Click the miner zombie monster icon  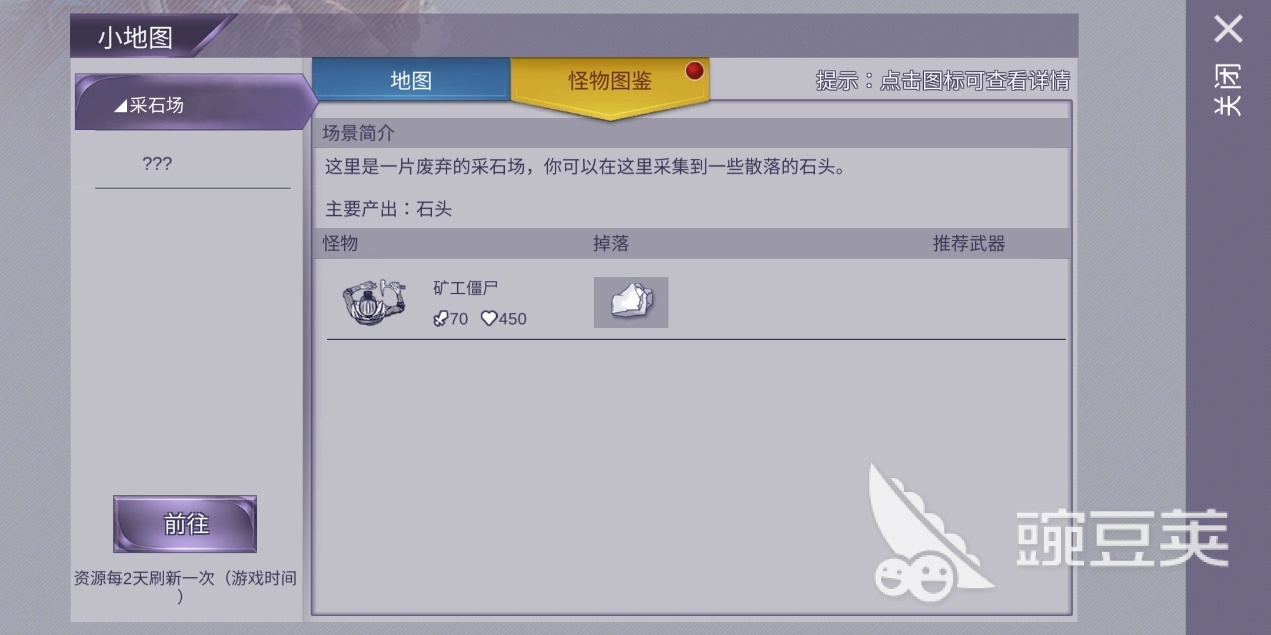click(x=374, y=301)
